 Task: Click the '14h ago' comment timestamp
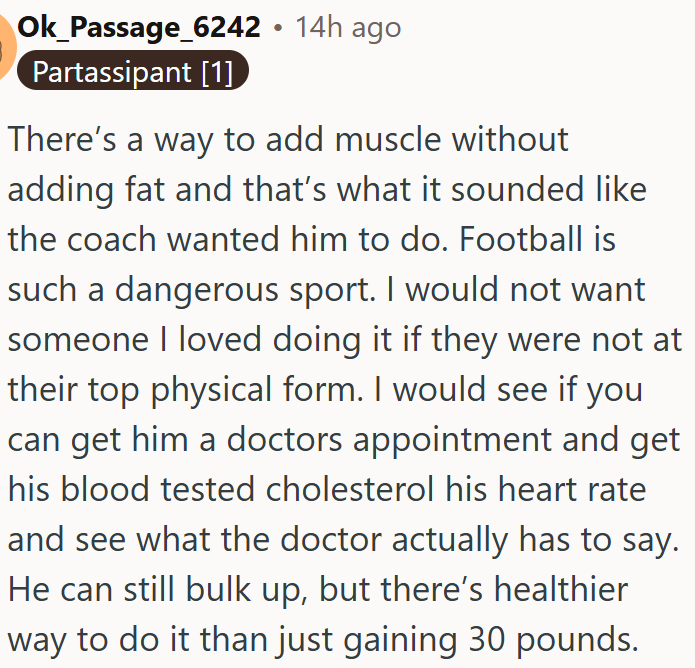pyautogui.click(x=348, y=27)
